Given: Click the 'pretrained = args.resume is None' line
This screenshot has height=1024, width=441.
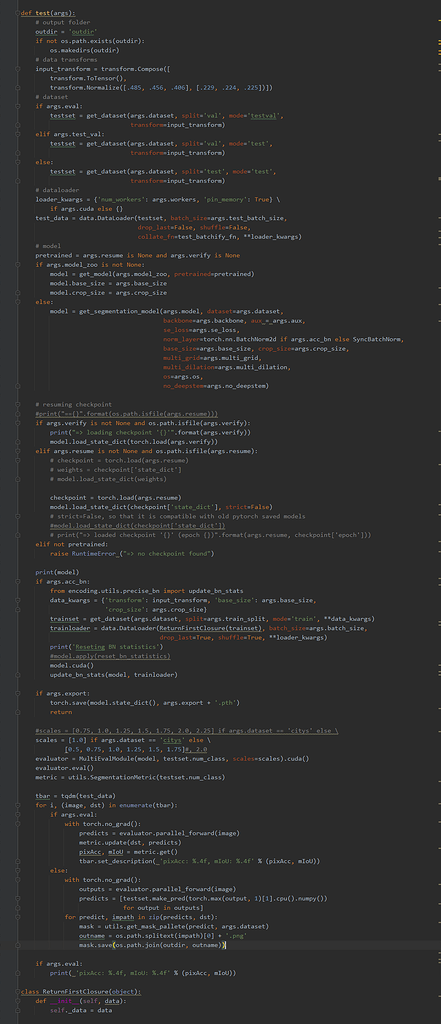Looking at the screenshot, I should pyautogui.click(x=137, y=255).
